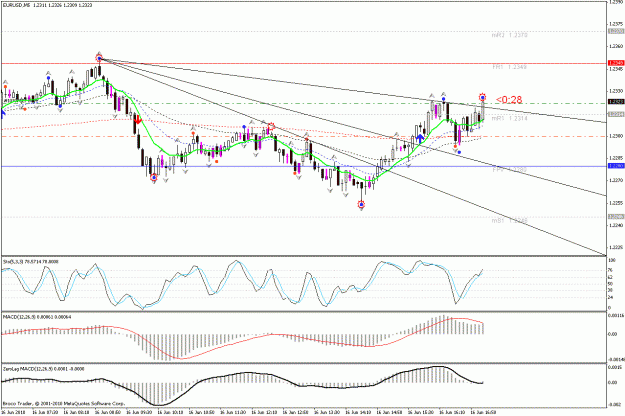Click the red down-arrow sell signal

pos(138,119)
